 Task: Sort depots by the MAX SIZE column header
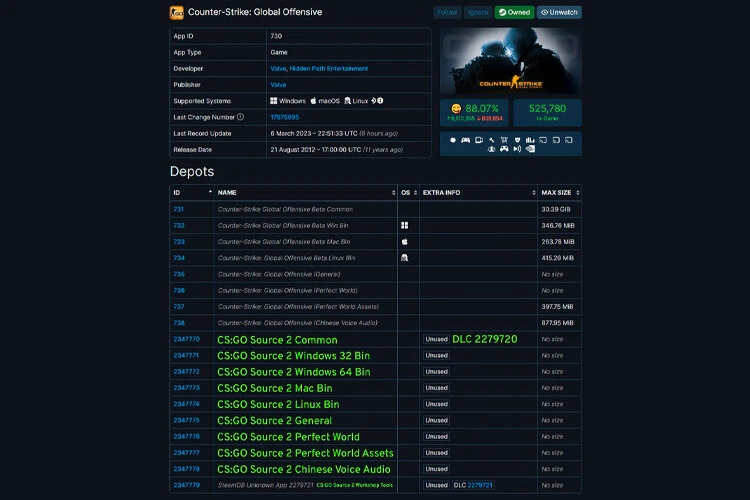coord(560,192)
